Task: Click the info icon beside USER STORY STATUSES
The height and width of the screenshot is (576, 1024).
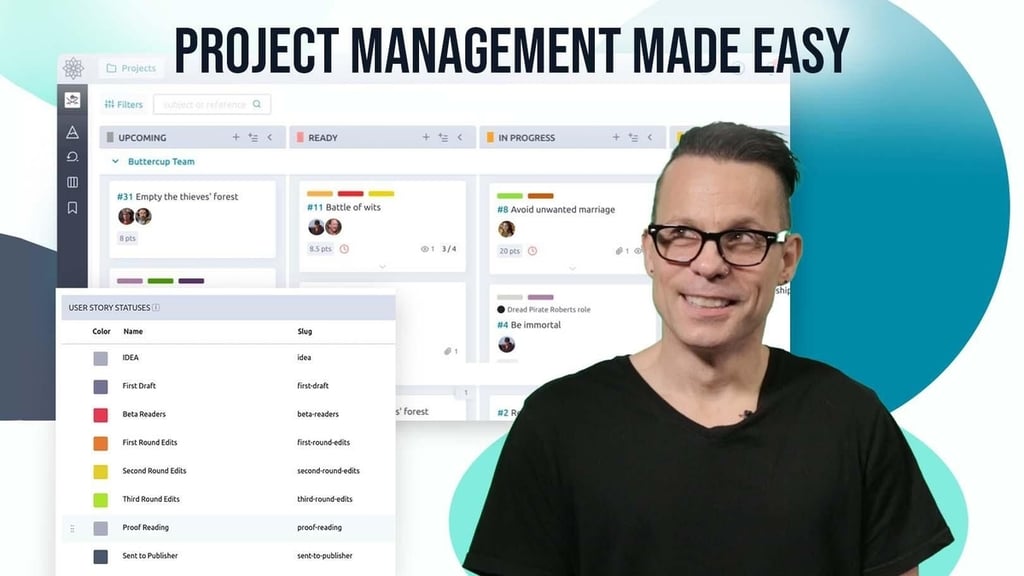Action: tap(156, 308)
